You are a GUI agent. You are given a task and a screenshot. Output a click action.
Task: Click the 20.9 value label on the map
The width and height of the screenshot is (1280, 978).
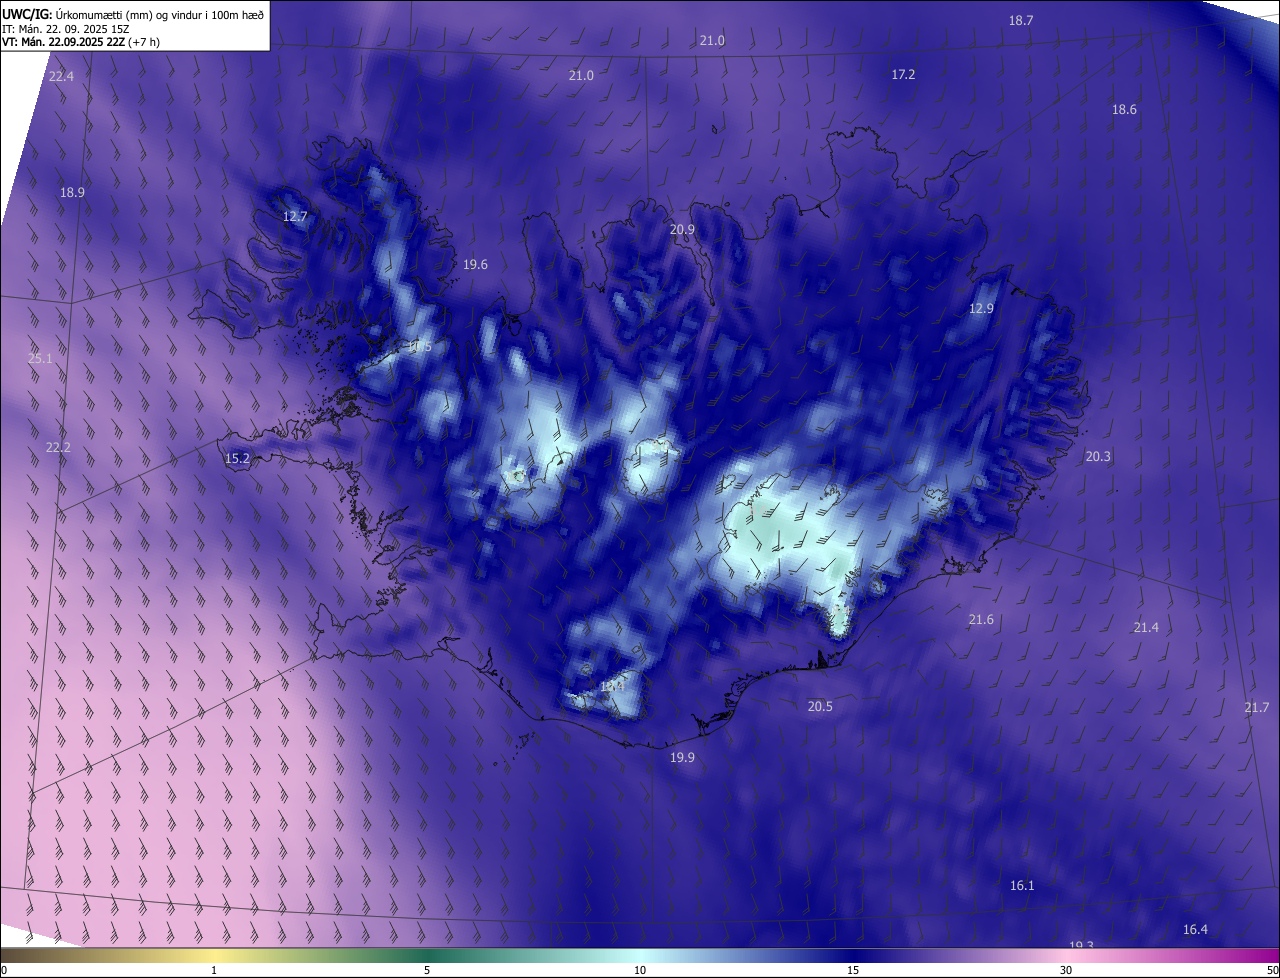point(682,229)
